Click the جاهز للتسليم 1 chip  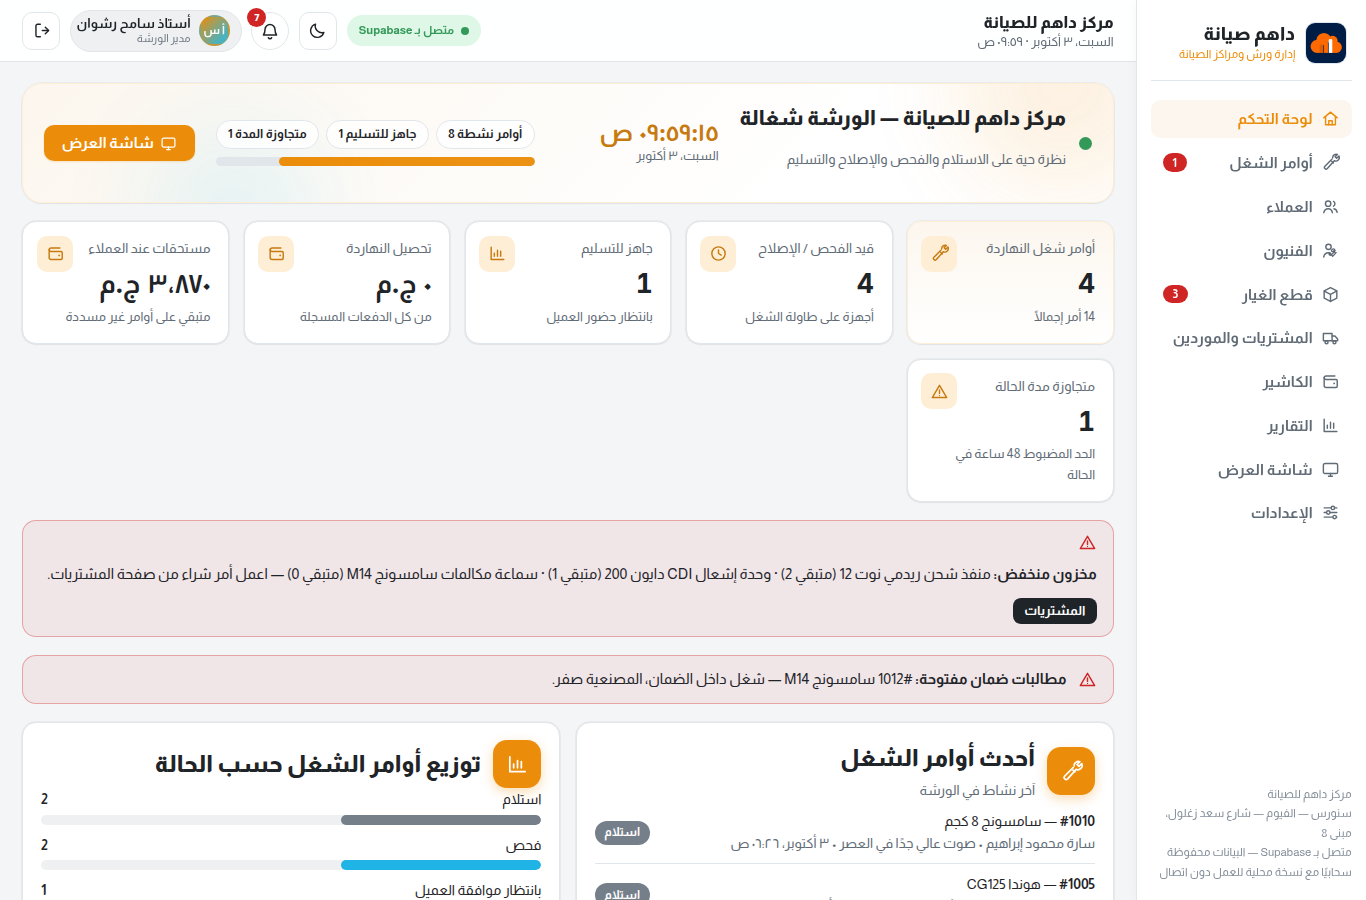pyautogui.click(x=377, y=134)
